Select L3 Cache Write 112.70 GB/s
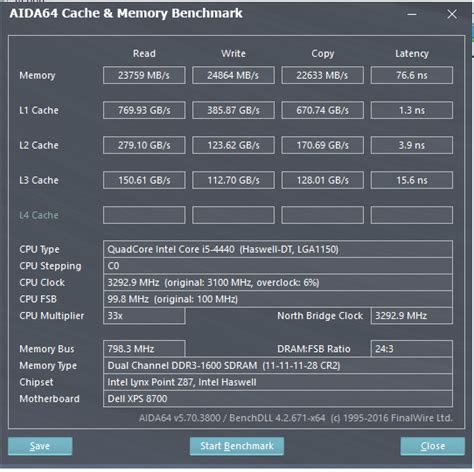Image resolution: width=474 pixels, height=472 pixels. click(233, 180)
